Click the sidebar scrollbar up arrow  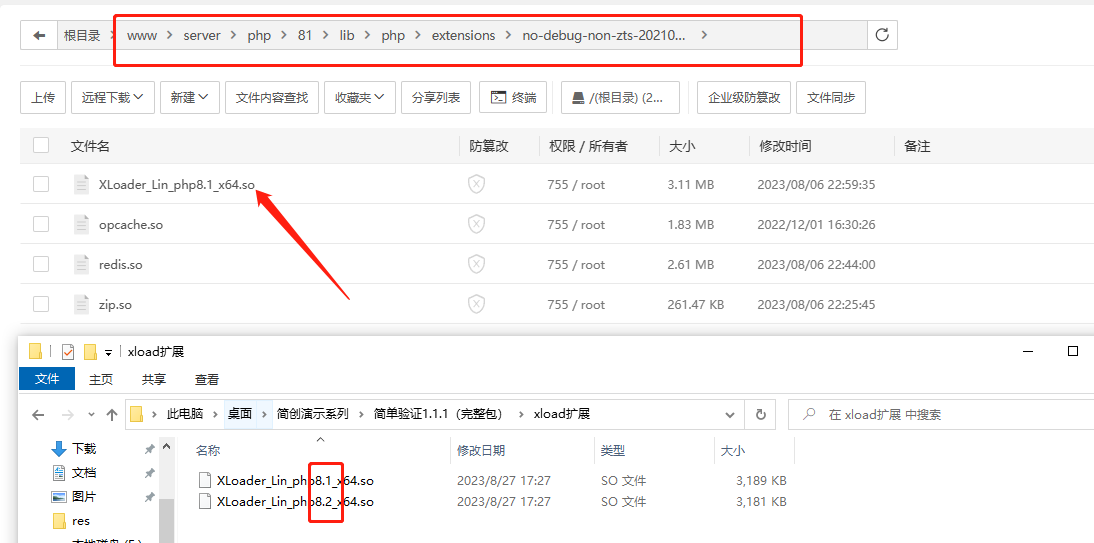[x=166, y=445]
